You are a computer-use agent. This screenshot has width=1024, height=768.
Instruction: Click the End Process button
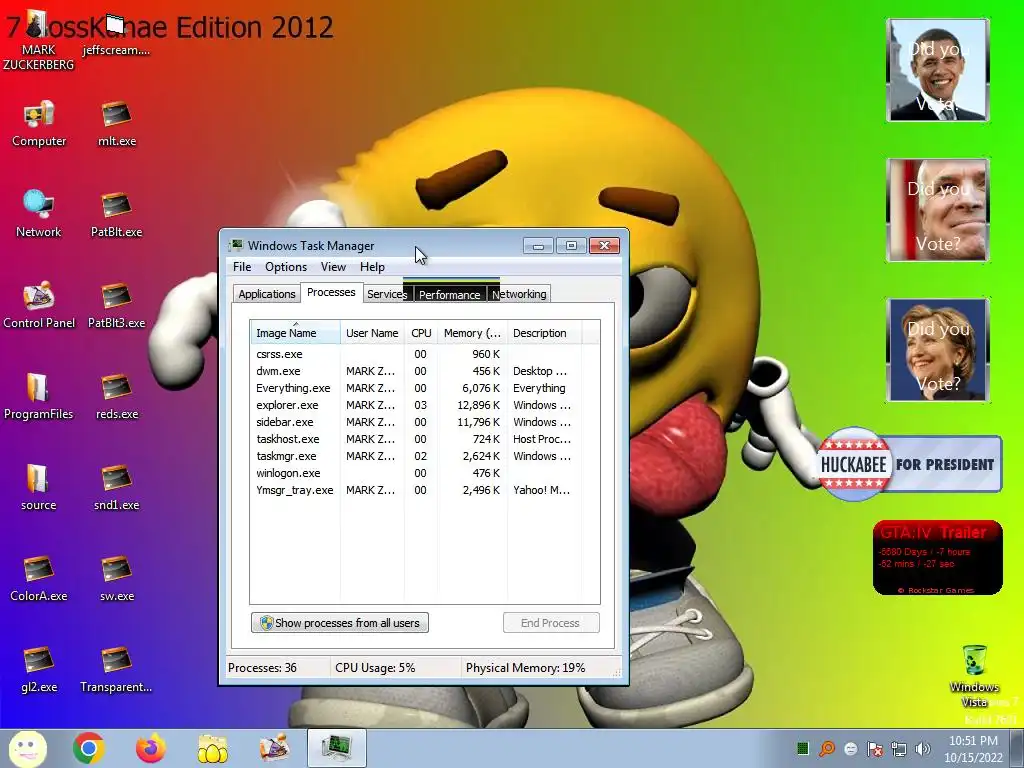point(551,622)
